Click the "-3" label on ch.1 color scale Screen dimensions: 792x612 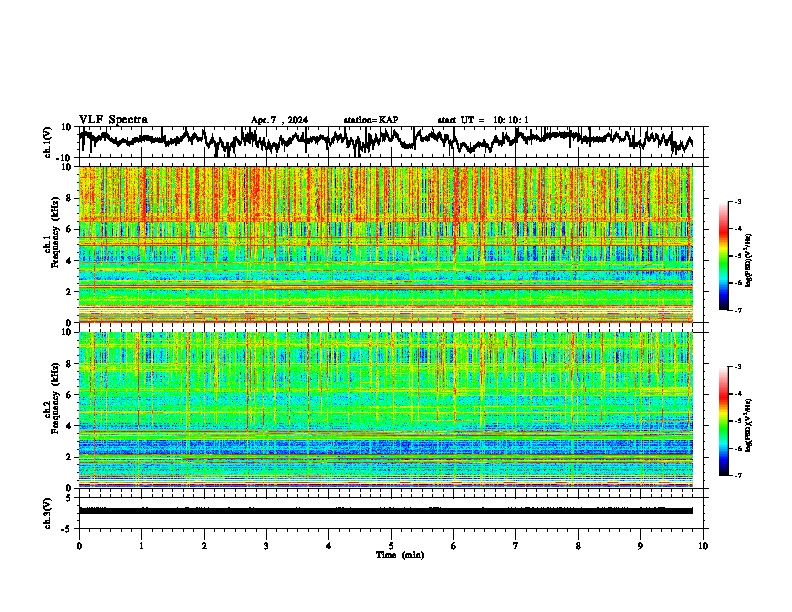738,201
